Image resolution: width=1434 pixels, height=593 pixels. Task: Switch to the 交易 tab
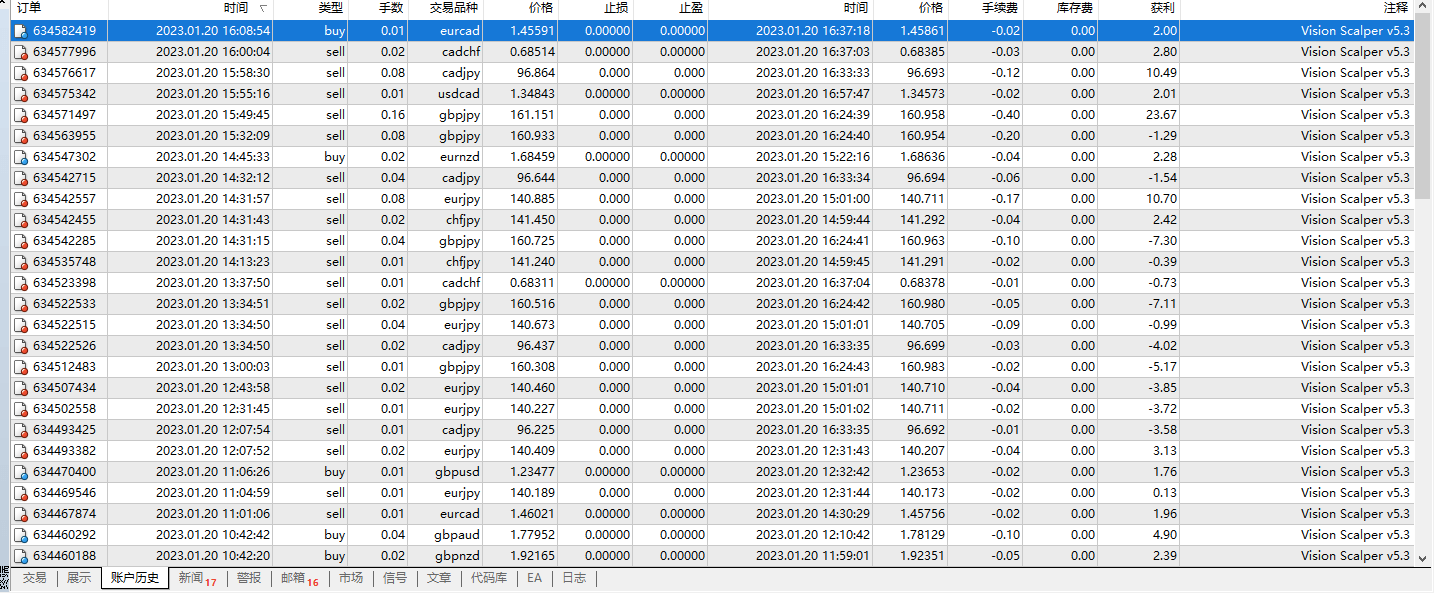(x=36, y=578)
